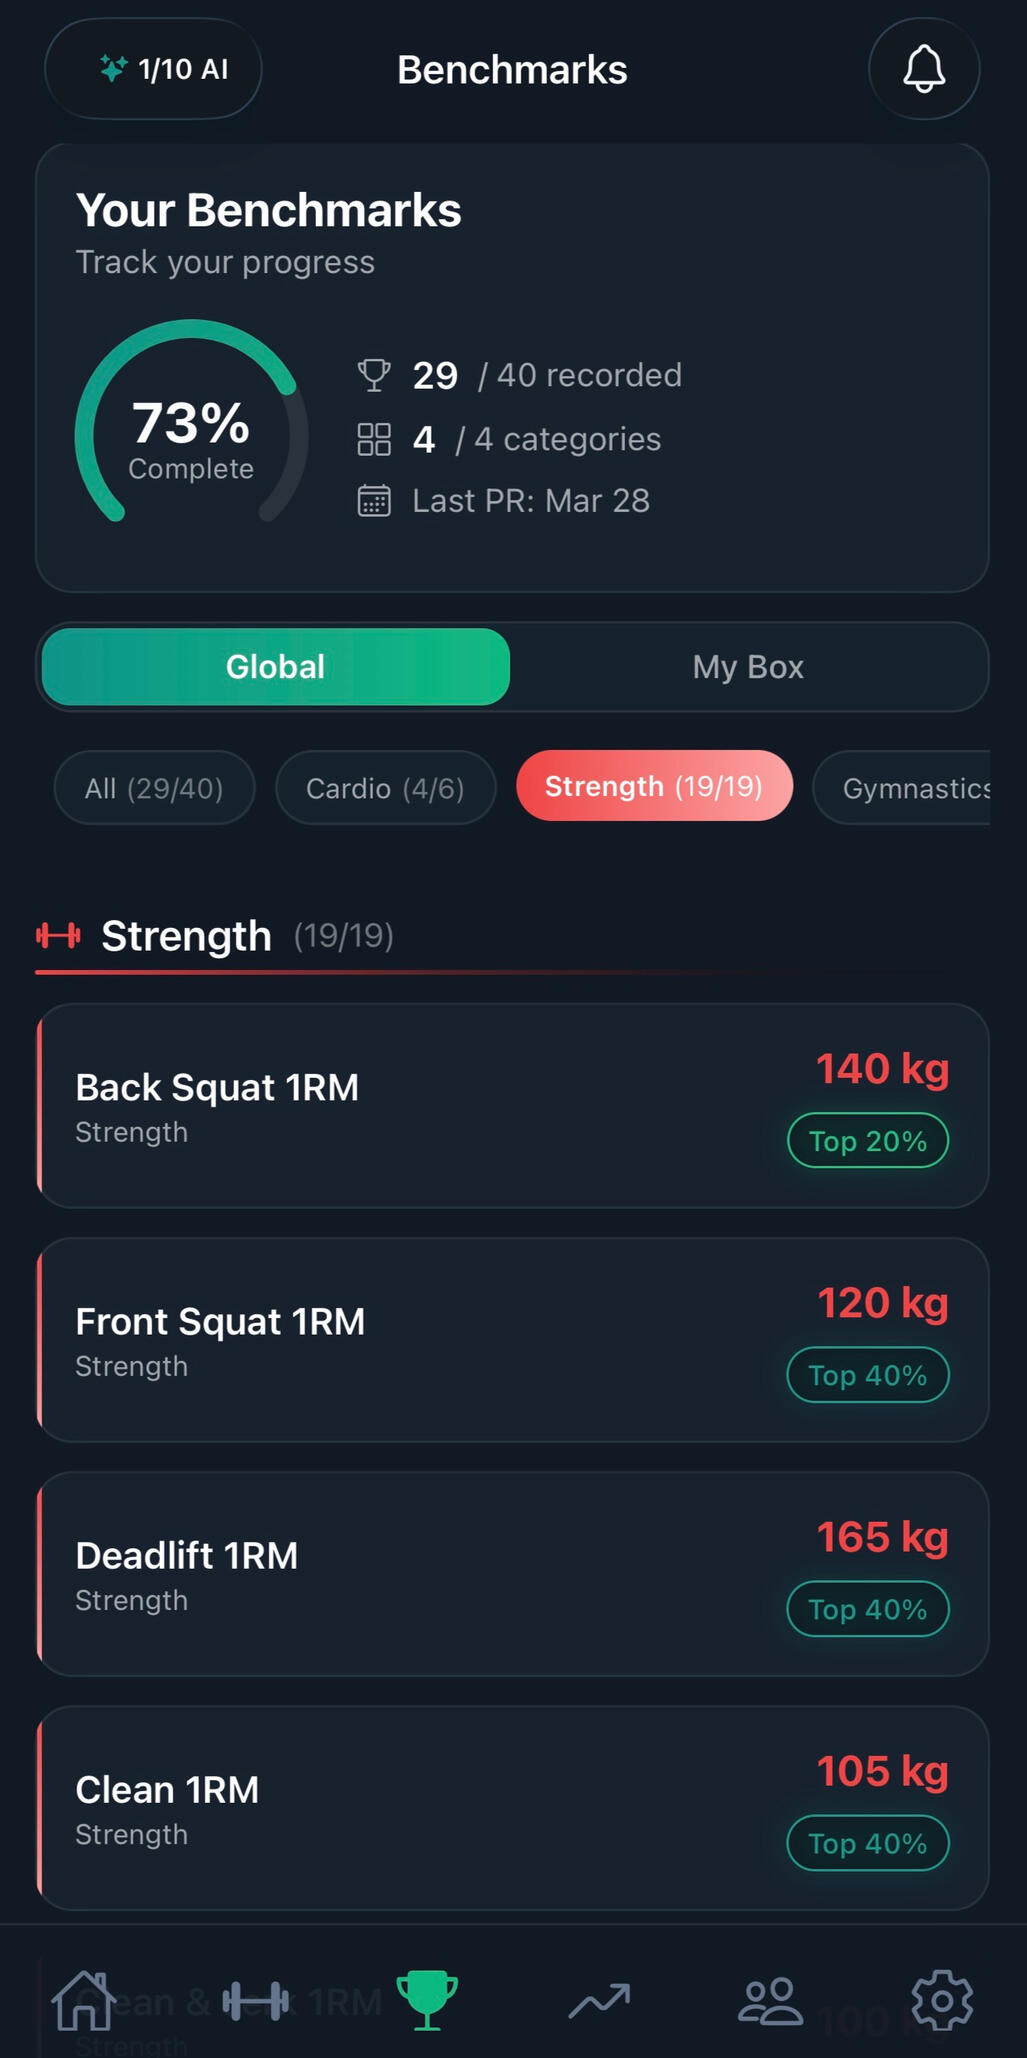Open the community people tab
The width and height of the screenshot is (1027, 2058).
click(x=770, y=2000)
